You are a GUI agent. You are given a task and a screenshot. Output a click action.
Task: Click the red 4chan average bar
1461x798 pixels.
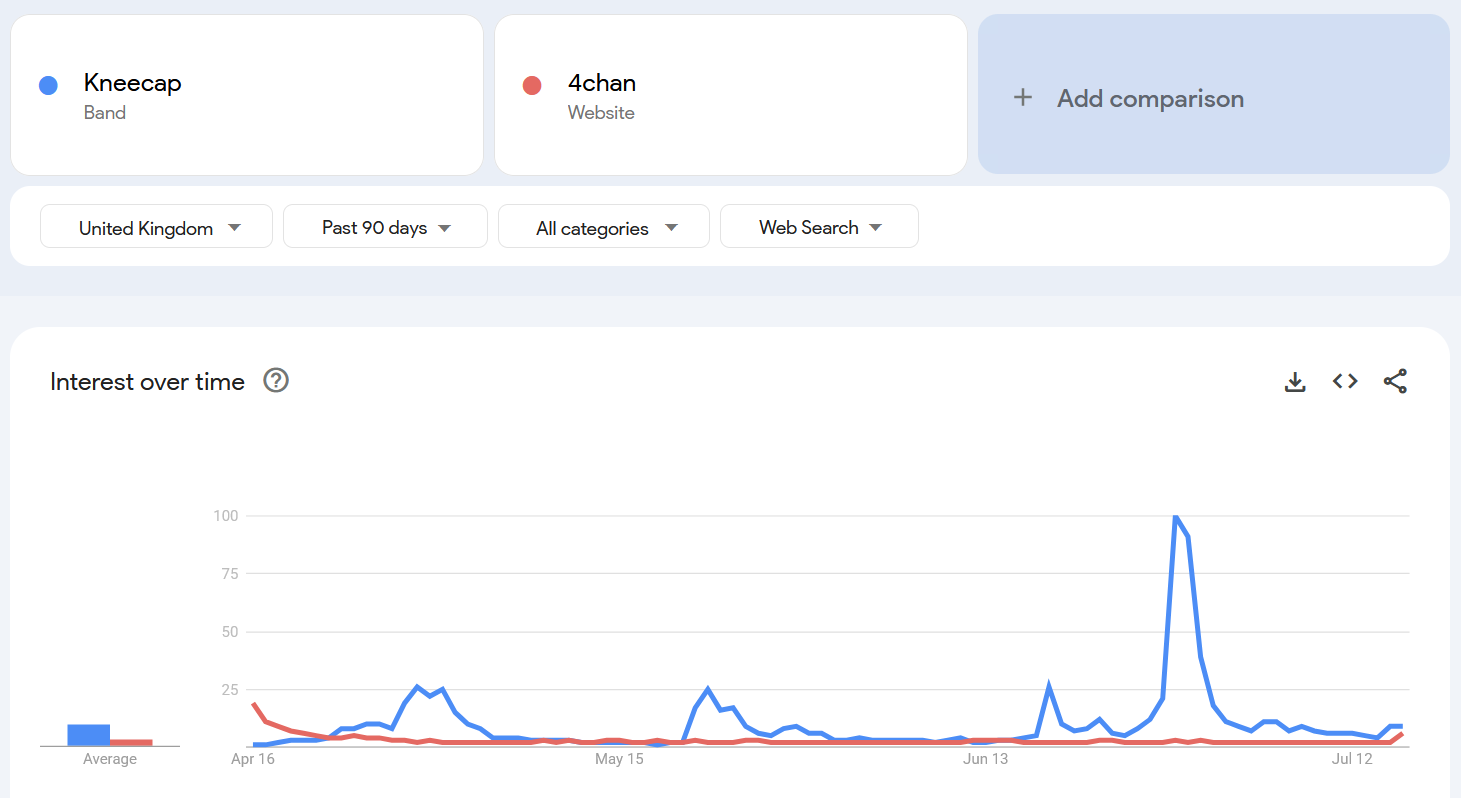pyautogui.click(x=131, y=743)
